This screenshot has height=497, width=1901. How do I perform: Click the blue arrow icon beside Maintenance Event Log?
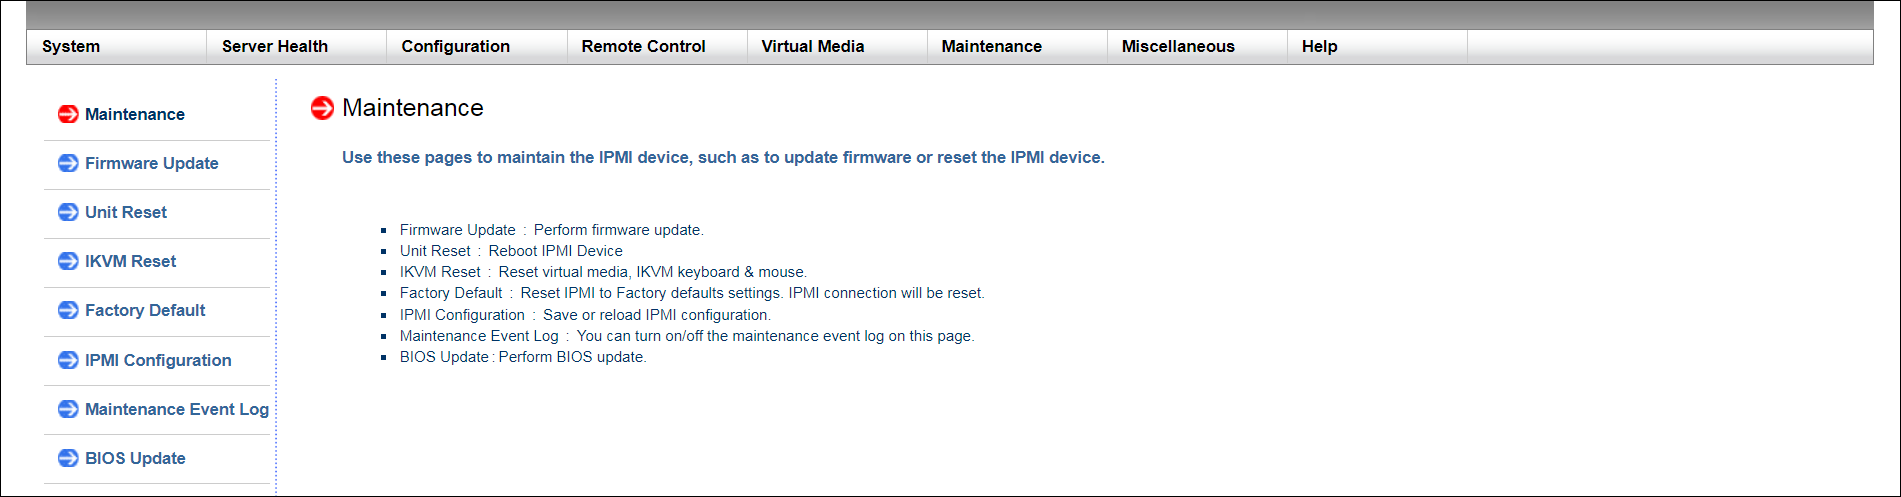[68, 409]
